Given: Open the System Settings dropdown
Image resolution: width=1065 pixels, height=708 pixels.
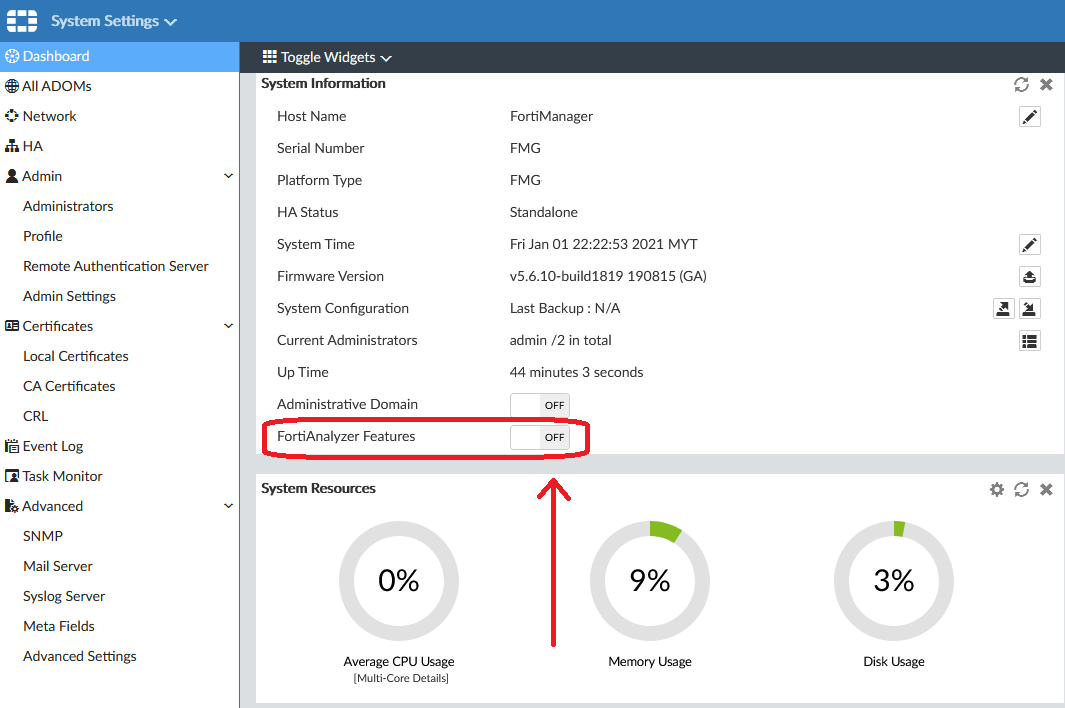Looking at the screenshot, I should tap(113, 21).
